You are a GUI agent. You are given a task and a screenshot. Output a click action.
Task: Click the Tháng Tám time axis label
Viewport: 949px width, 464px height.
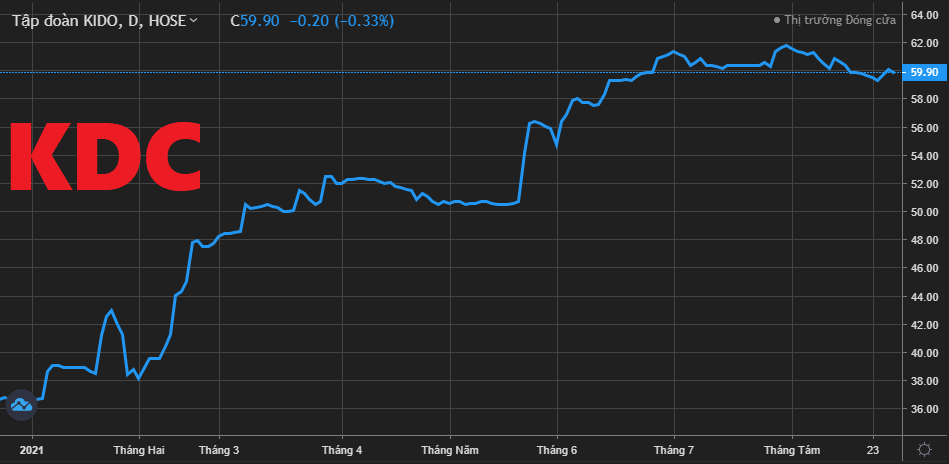coord(792,450)
